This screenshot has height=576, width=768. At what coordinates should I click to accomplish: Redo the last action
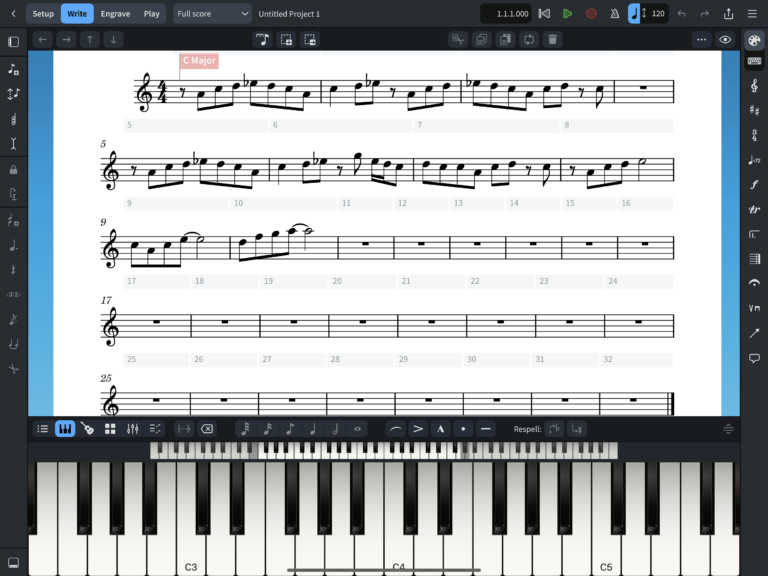tap(705, 14)
